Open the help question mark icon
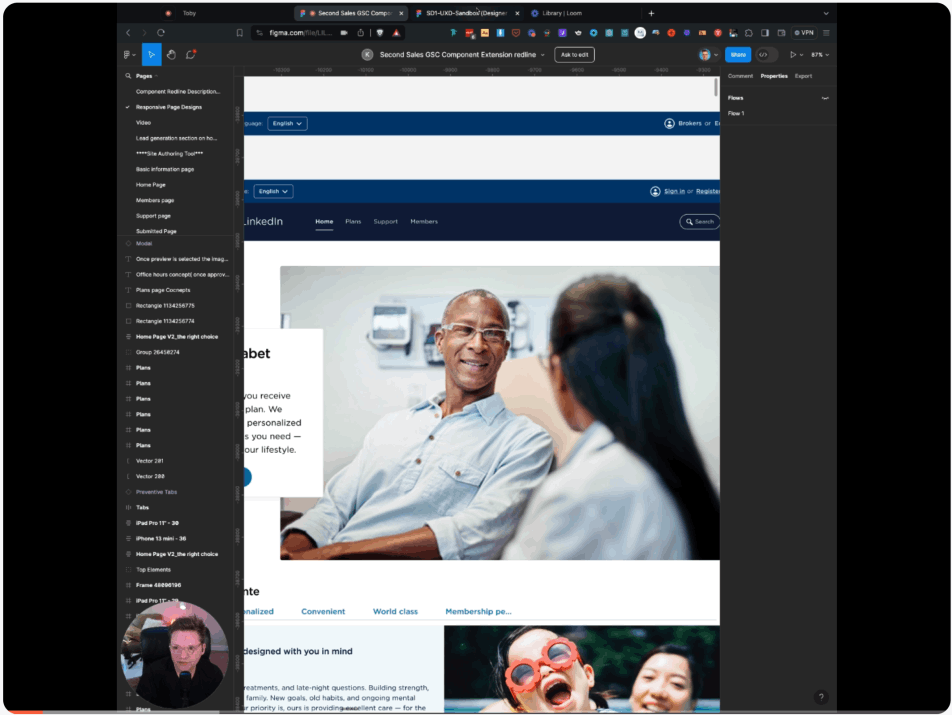This screenshot has height=715, width=952. point(821,697)
